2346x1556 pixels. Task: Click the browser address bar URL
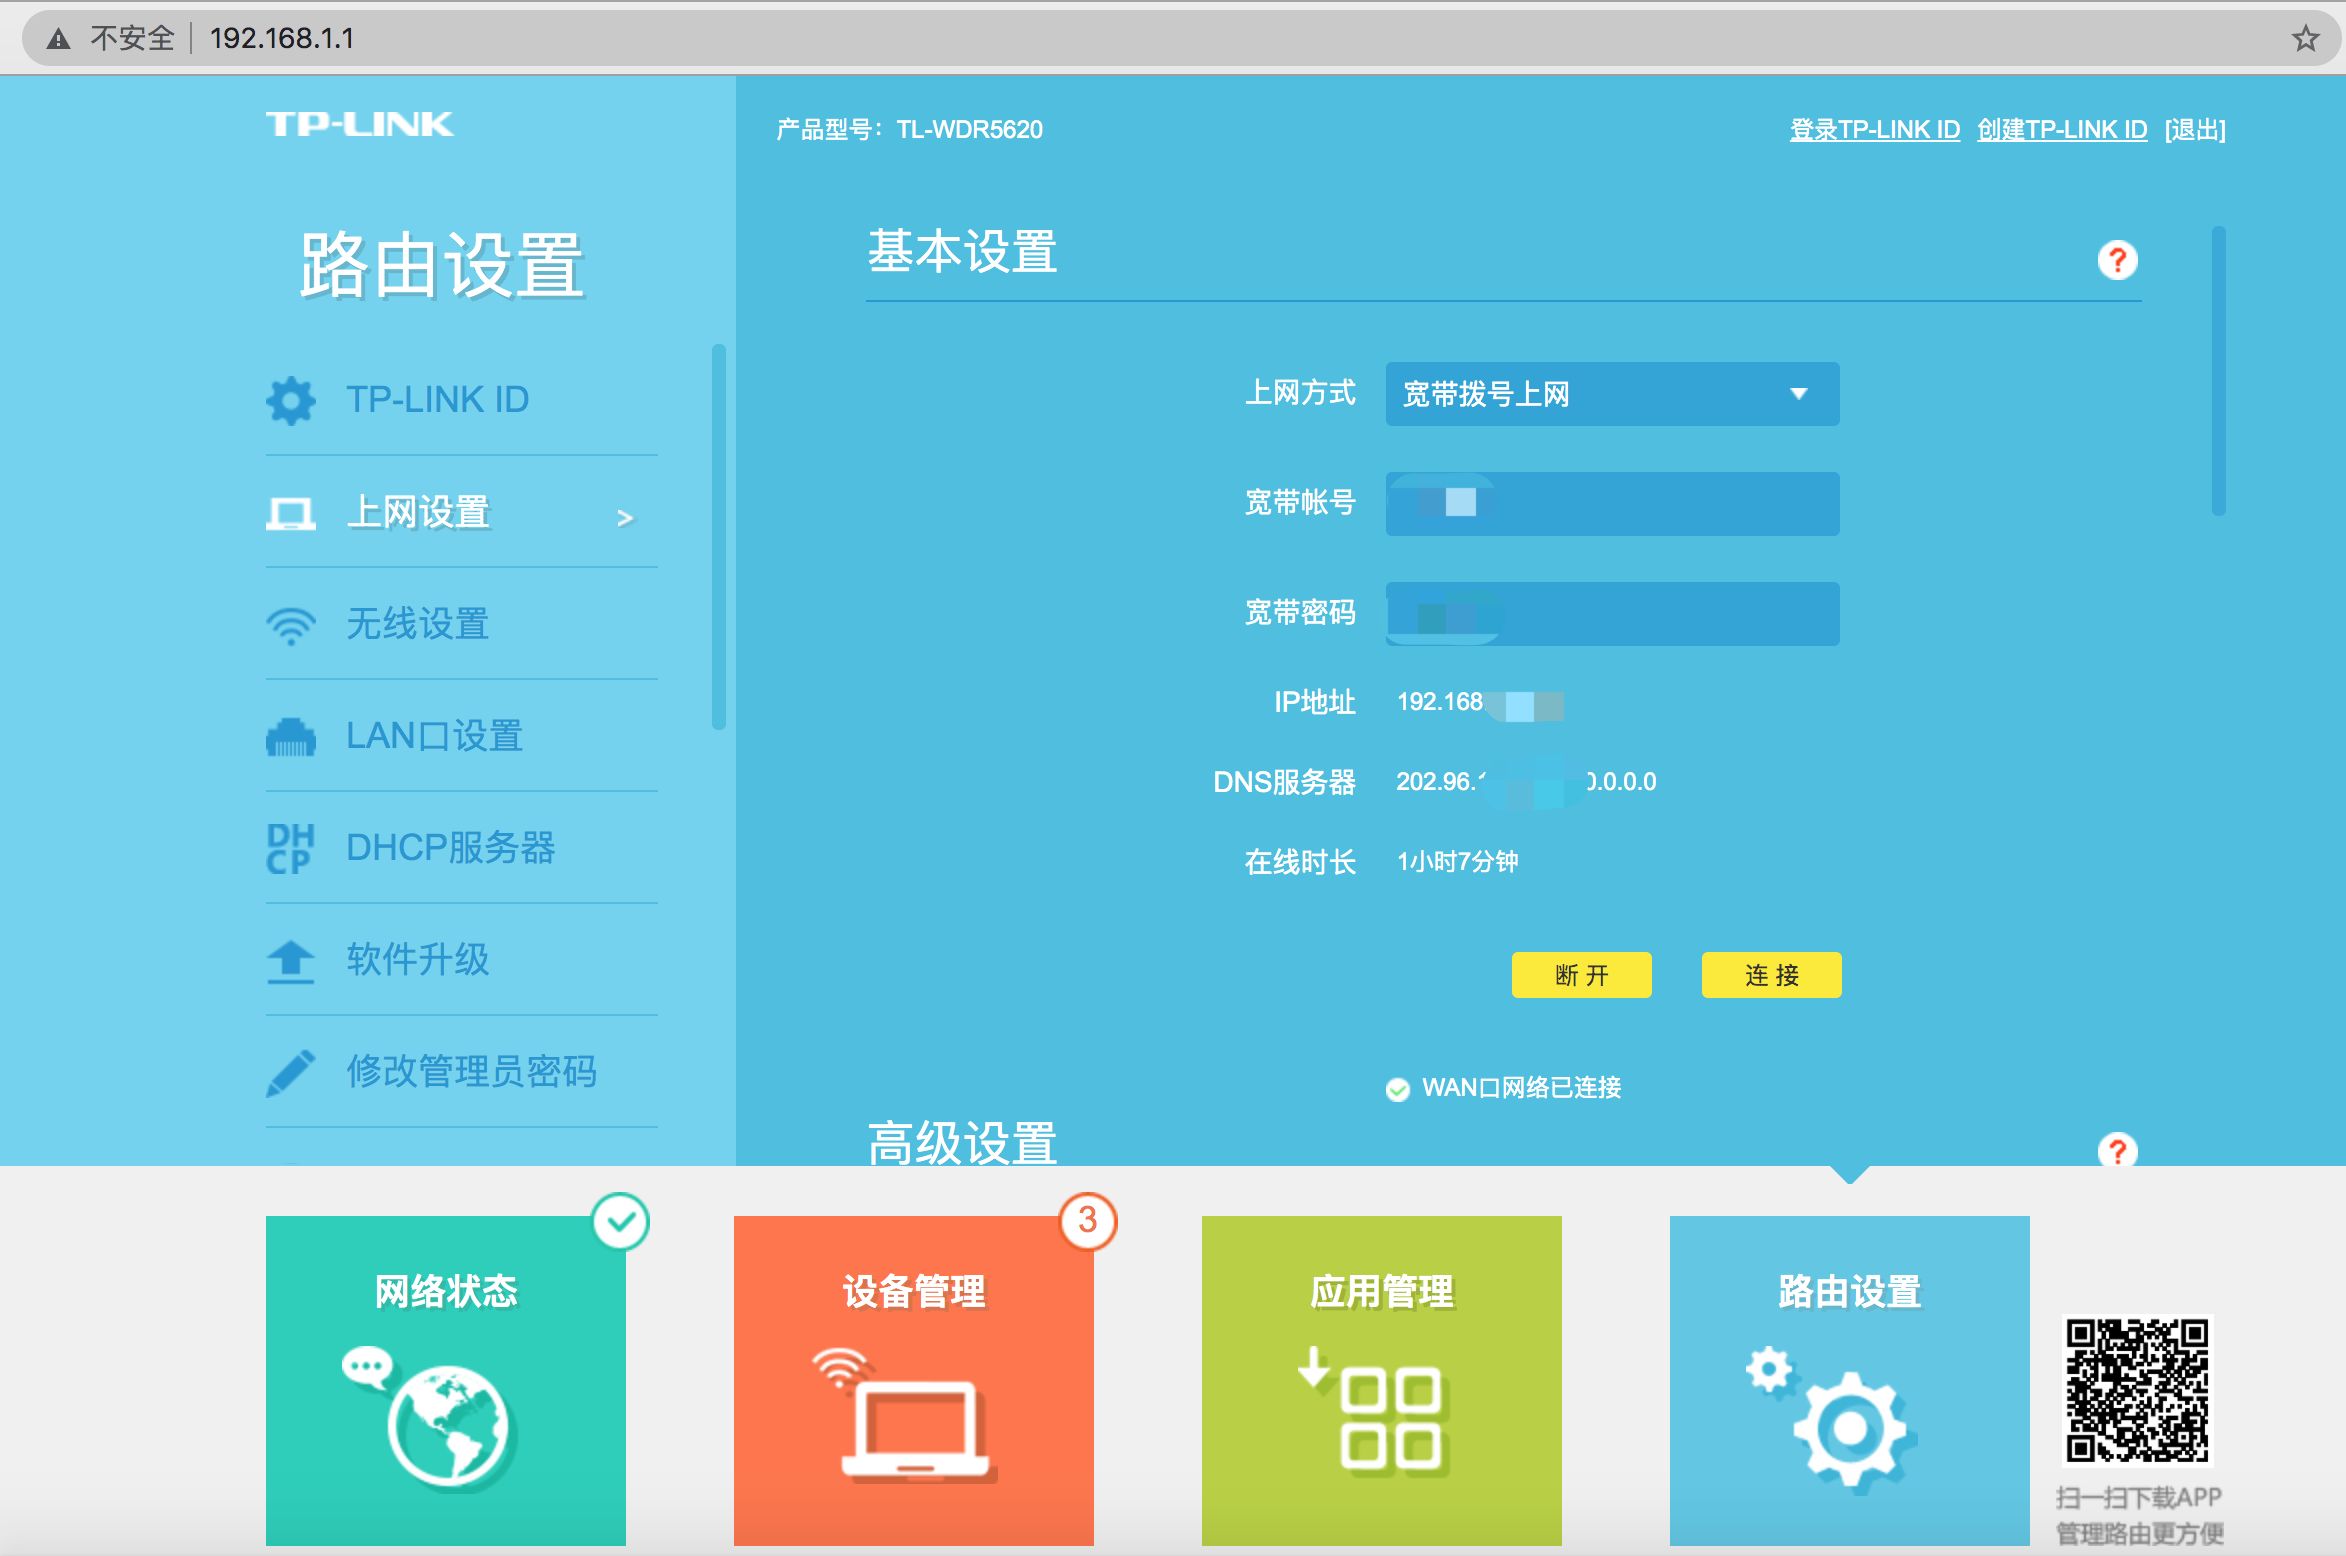pos(282,38)
